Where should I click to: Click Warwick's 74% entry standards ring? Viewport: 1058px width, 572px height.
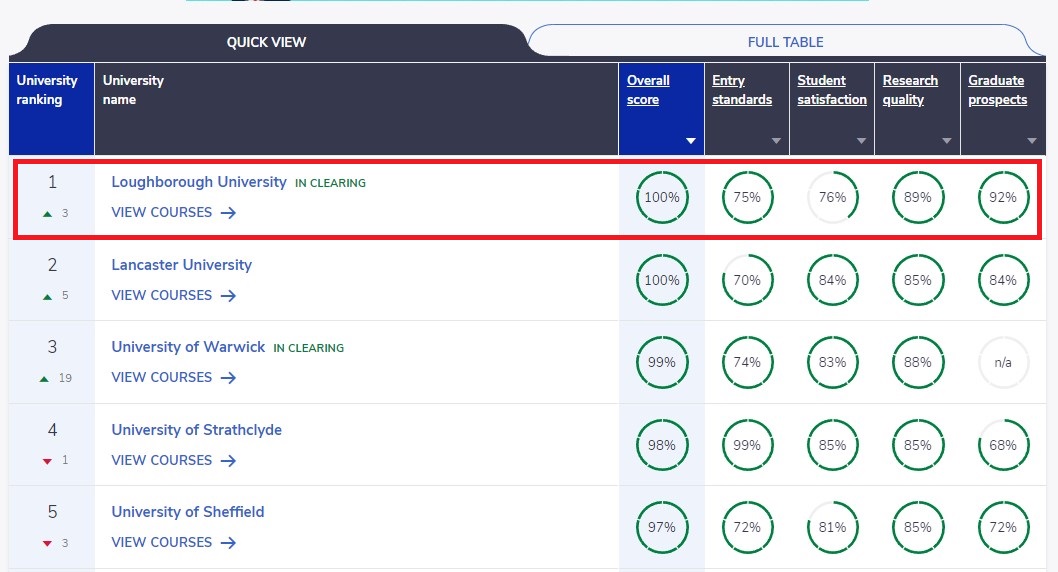747,363
